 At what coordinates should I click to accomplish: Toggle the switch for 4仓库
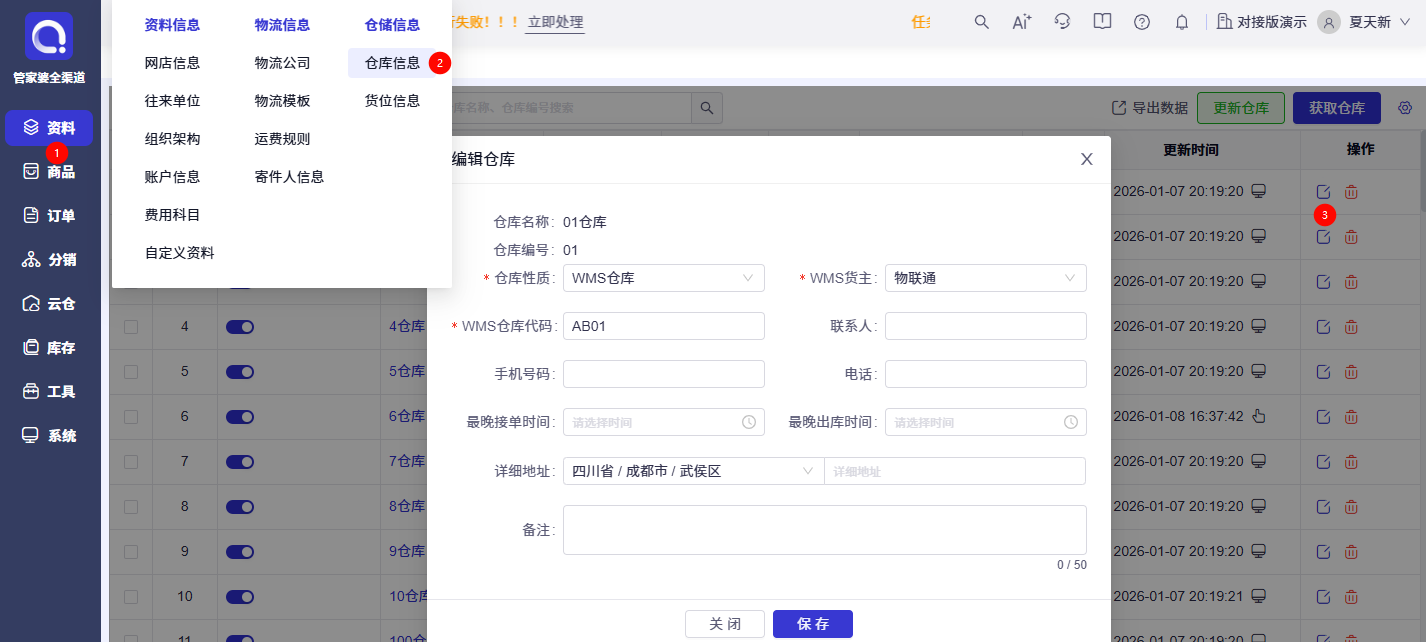coord(240,326)
